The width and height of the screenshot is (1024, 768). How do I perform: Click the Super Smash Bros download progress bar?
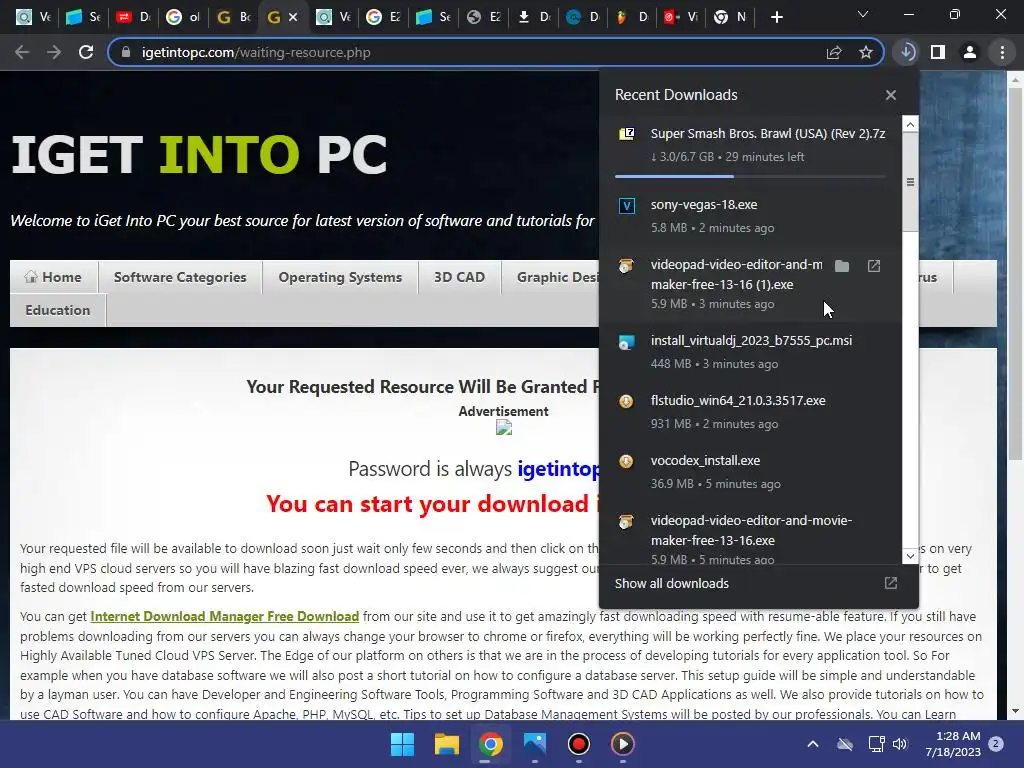click(x=750, y=176)
